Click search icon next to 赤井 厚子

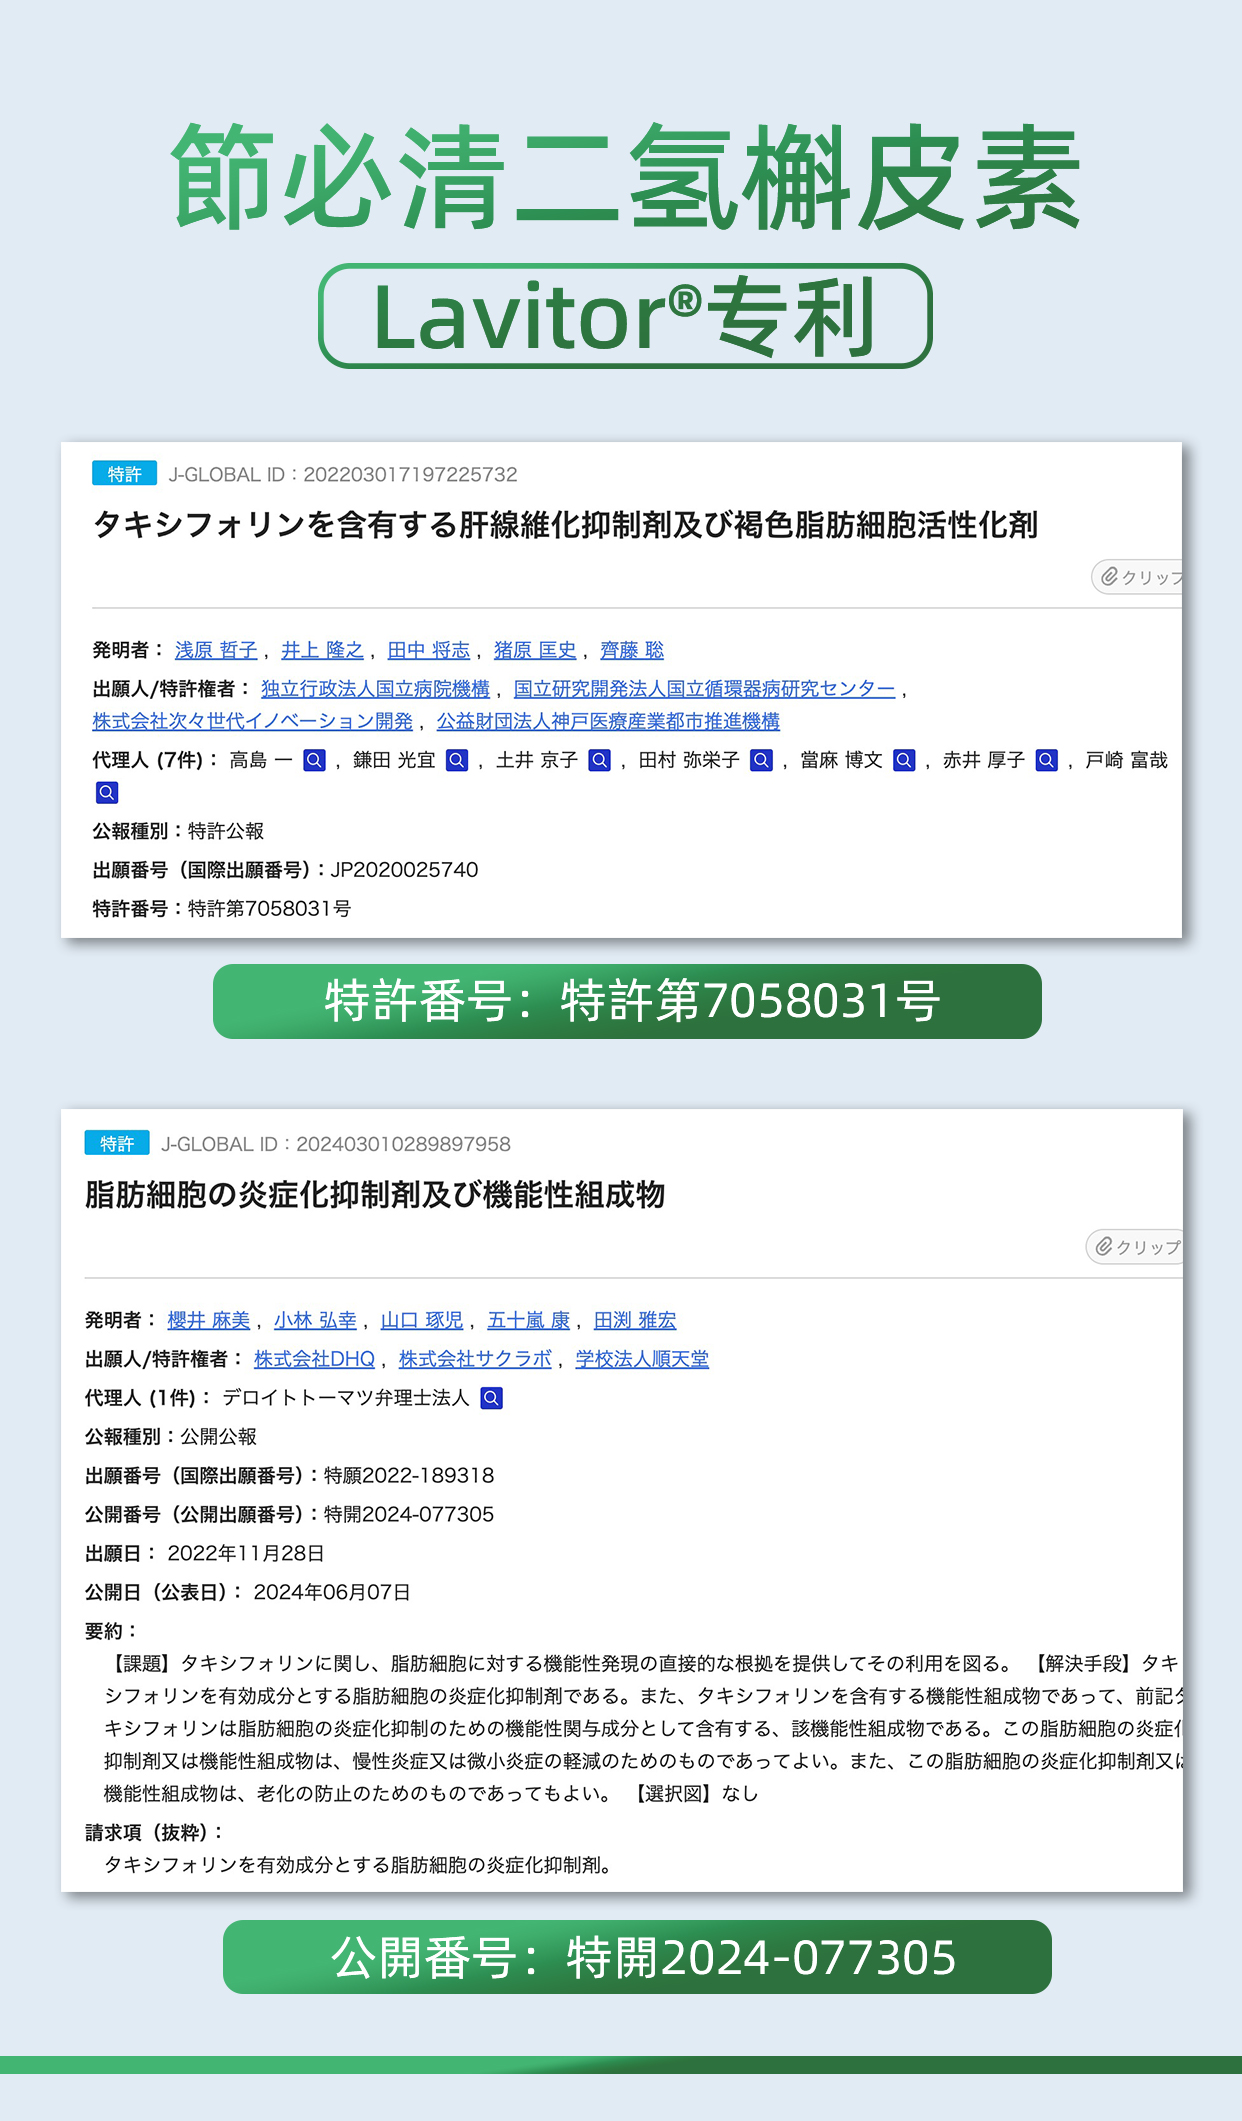(1047, 760)
